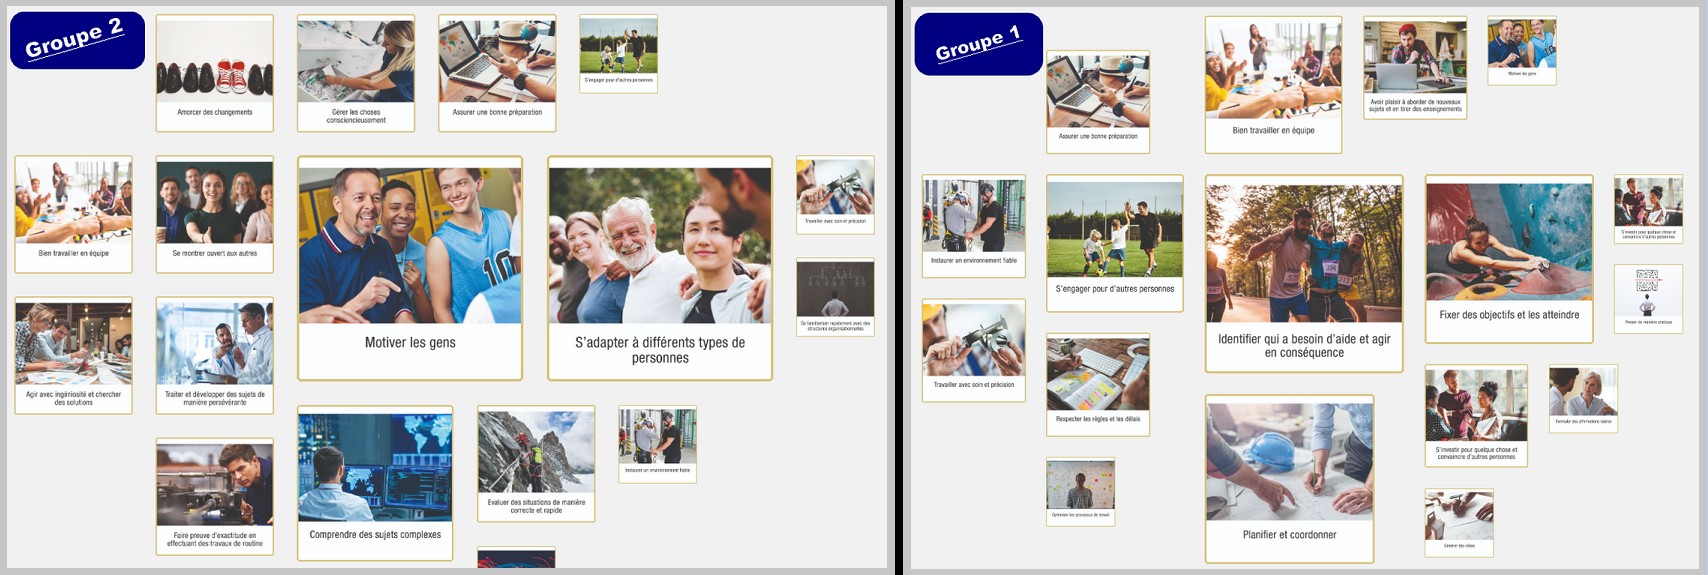Select the "Respecter les règles et les délais" card

(x=1098, y=384)
